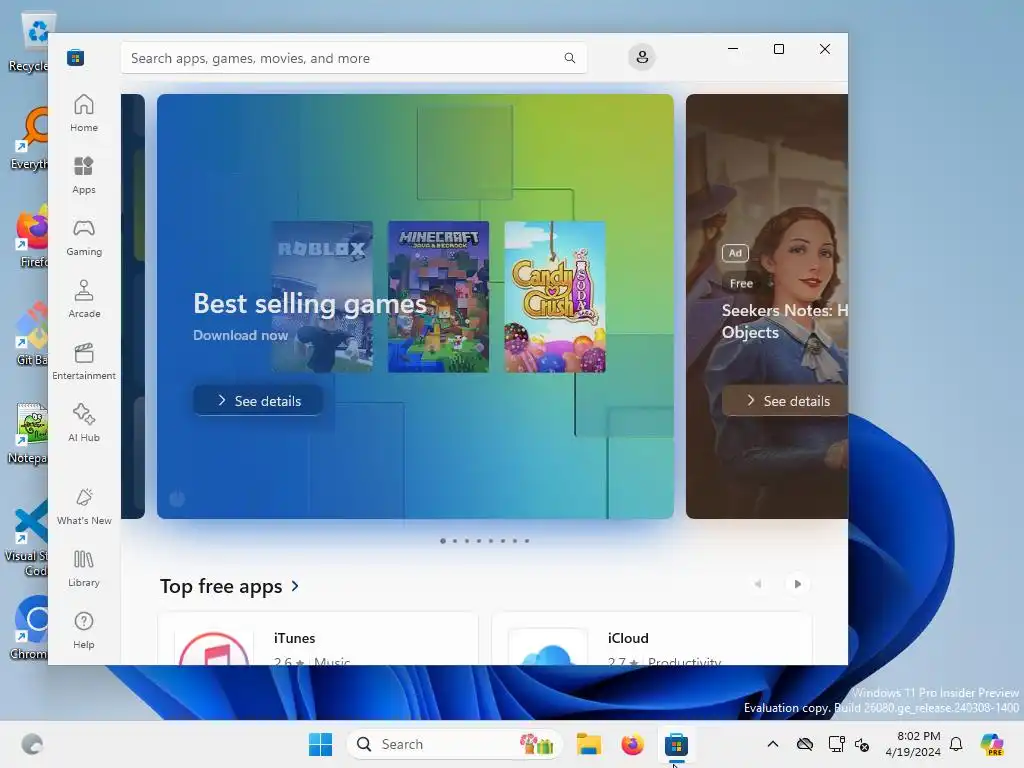The height and width of the screenshot is (768, 1024).
Task: Open the volume muted tray icon
Action: 862,744
